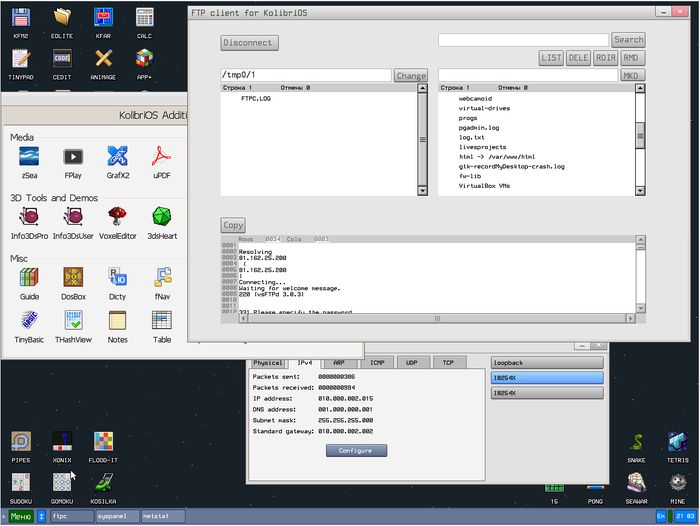
Task: Select the virtual-drives remote folder
Action: click(x=483, y=109)
